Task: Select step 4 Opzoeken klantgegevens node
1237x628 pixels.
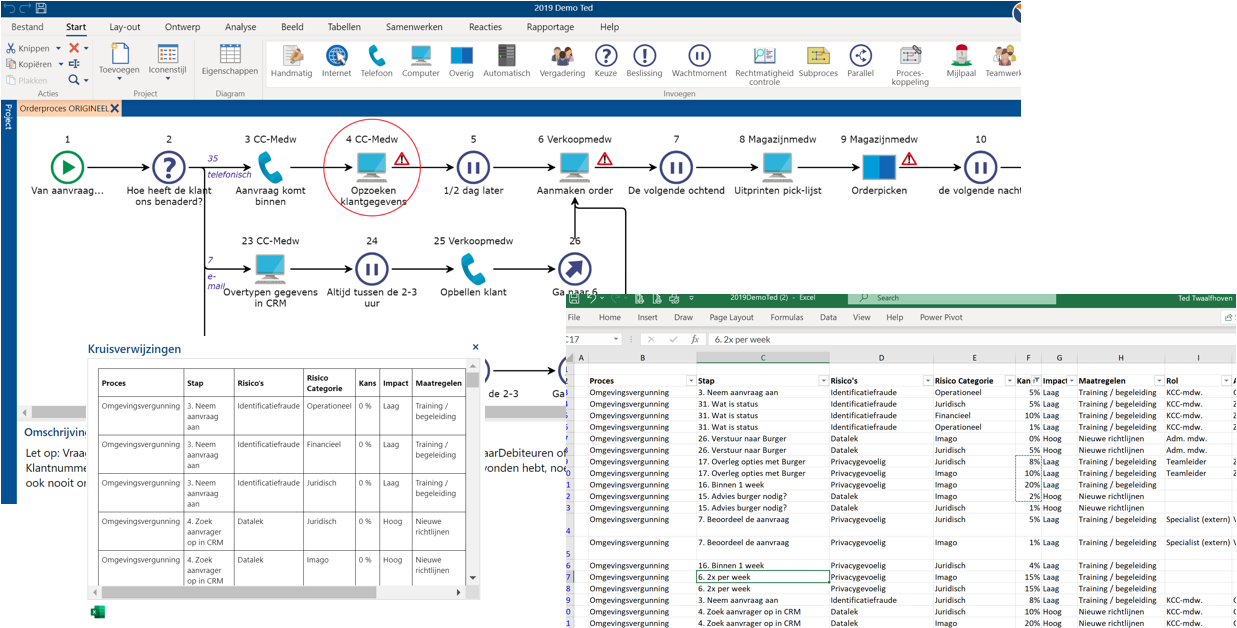Action: coord(372,167)
